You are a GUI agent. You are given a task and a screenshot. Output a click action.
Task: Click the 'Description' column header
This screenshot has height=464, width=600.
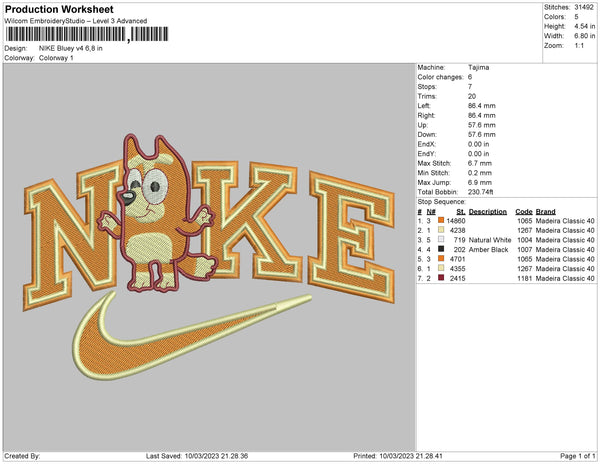pyautogui.click(x=488, y=211)
